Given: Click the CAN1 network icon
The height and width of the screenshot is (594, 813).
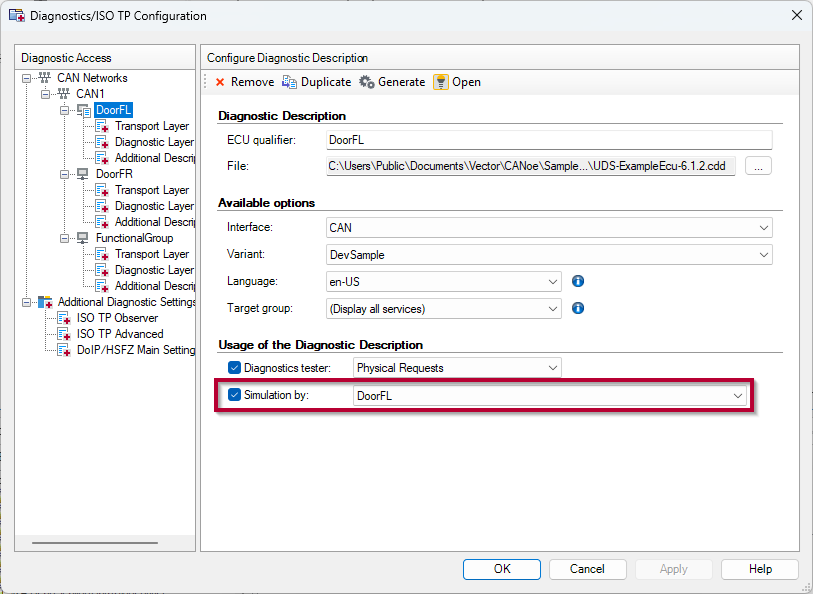Looking at the screenshot, I should (63, 94).
